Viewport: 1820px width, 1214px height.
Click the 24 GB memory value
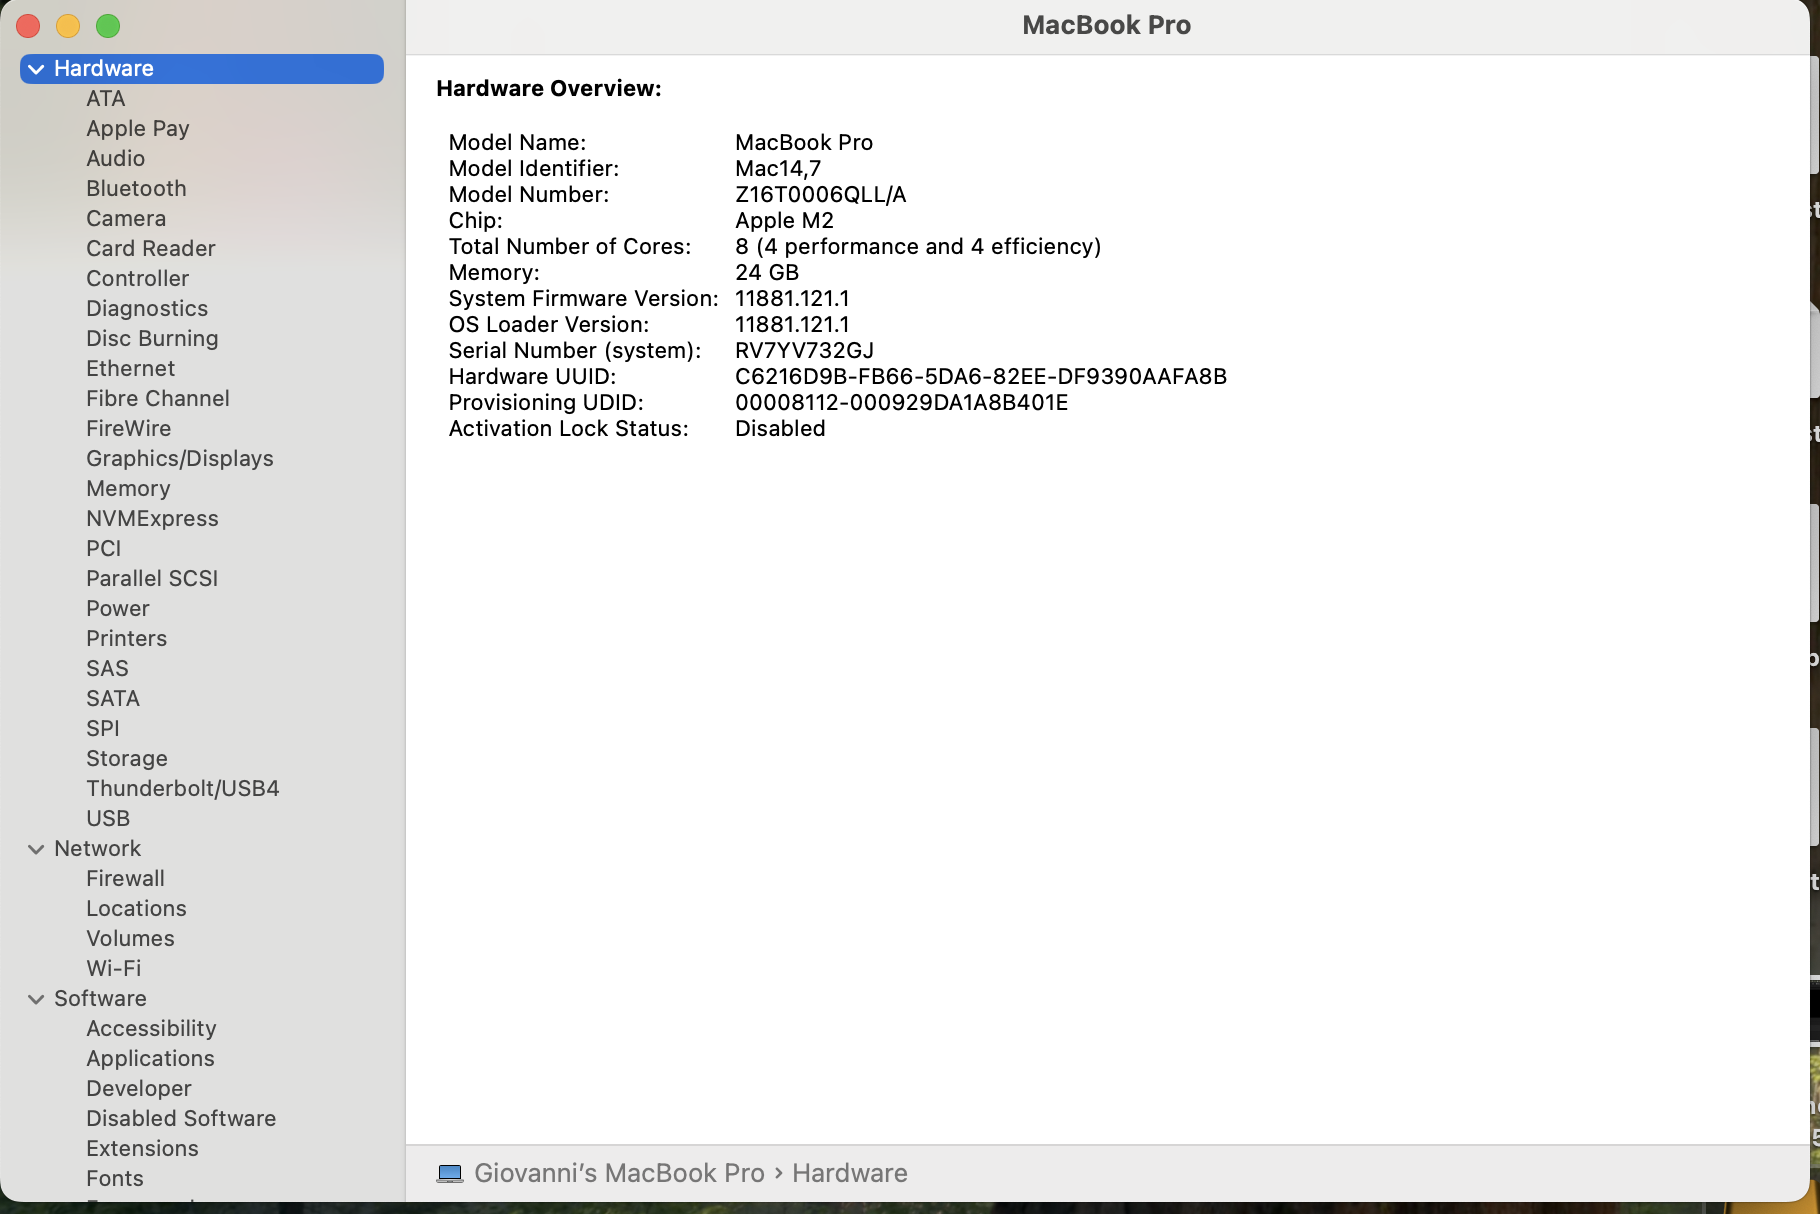pyautogui.click(x=767, y=273)
